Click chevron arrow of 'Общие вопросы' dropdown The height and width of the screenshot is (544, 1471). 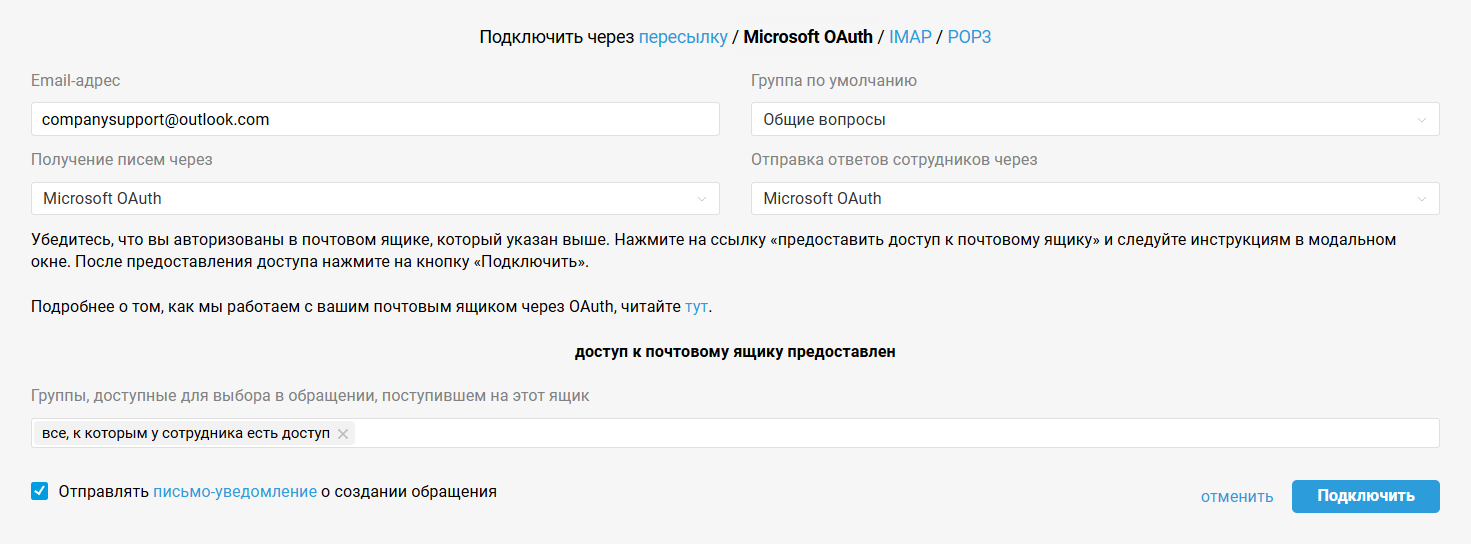click(x=1421, y=120)
